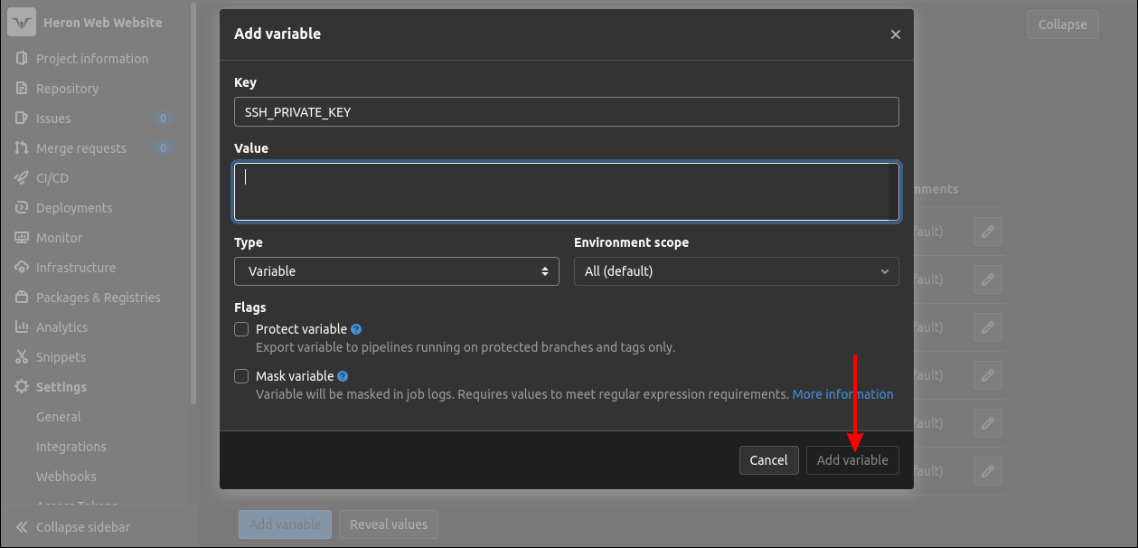Click the Collapse button on page
This screenshot has height=548, width=1138.
pyautogui.click(x=1063, y=24)
